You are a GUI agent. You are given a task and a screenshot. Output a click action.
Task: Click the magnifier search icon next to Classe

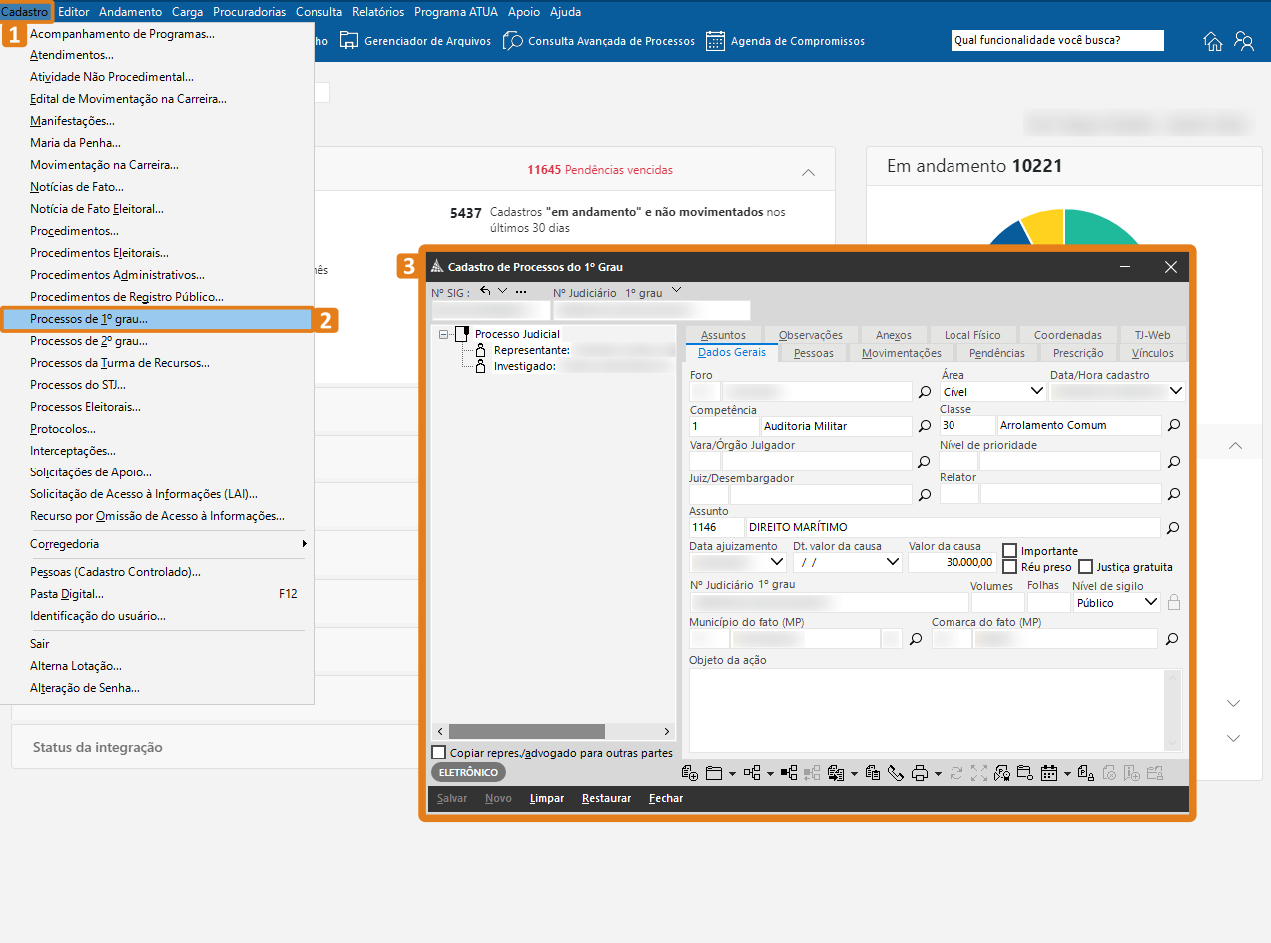pos(1174,426)
